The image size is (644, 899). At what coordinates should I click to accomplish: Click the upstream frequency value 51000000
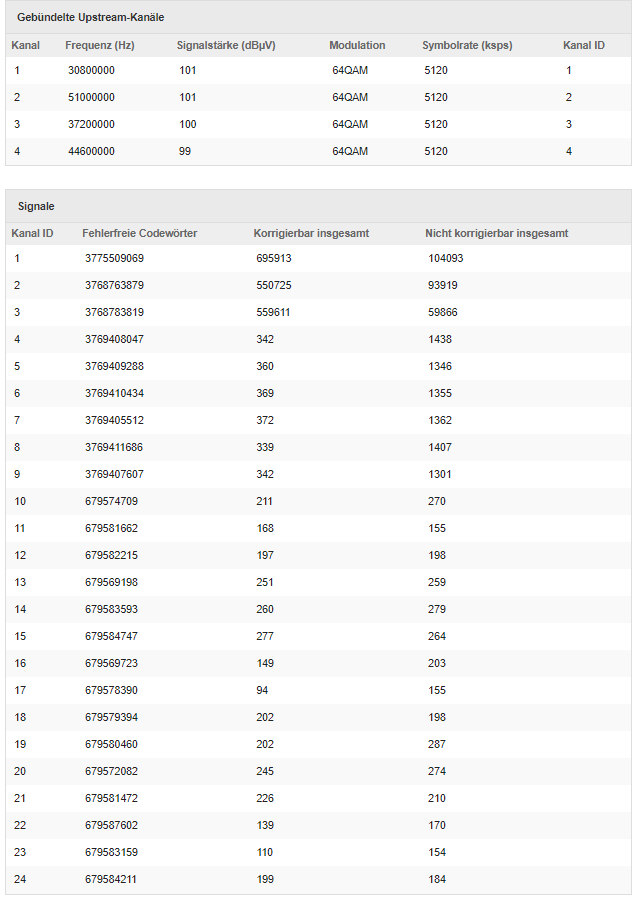91,98
